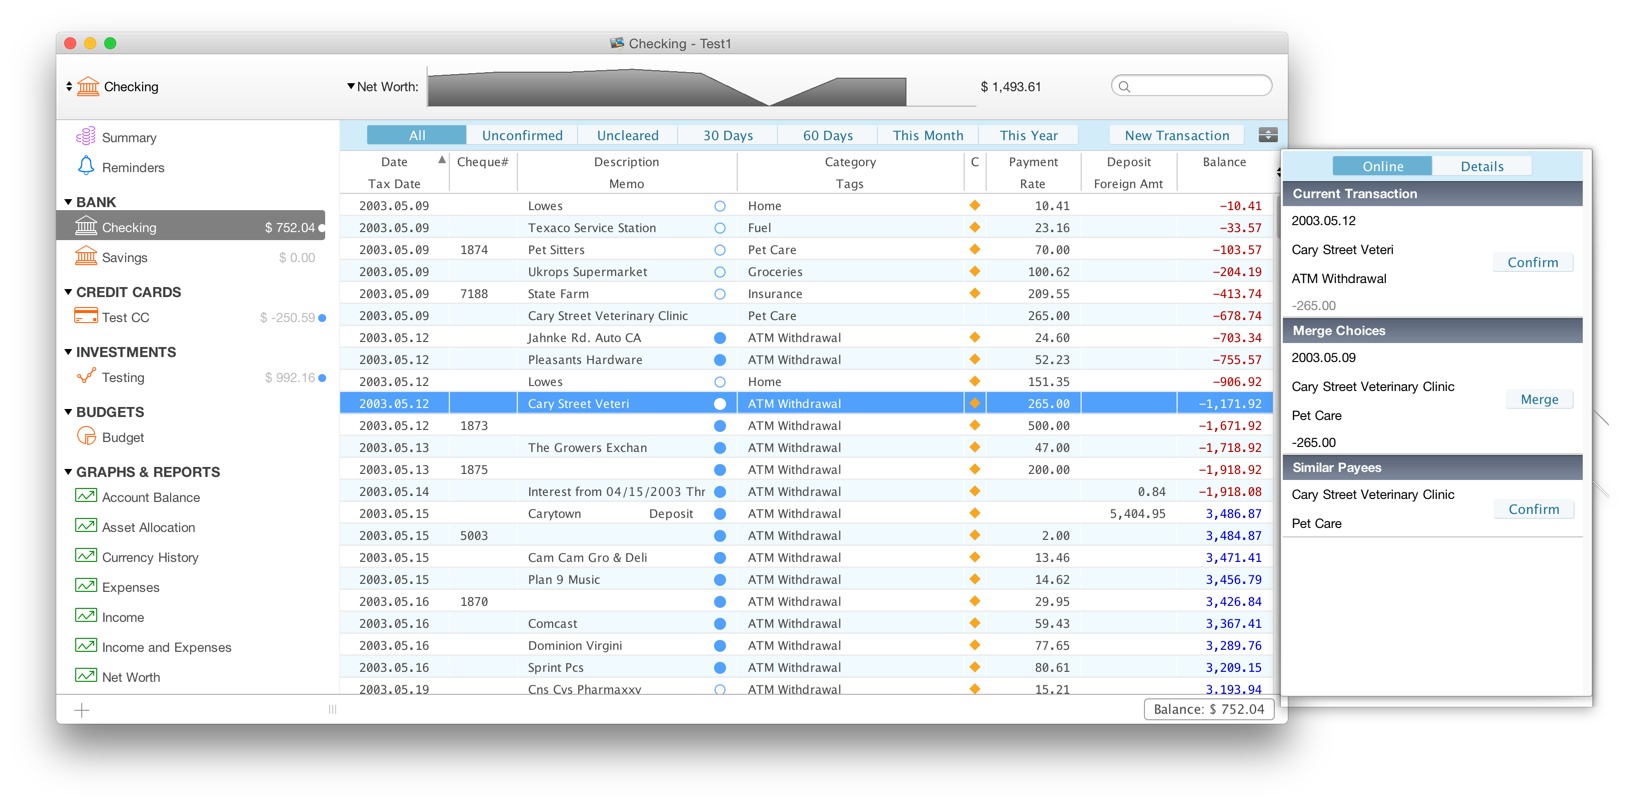
Task: Toggle cleared status for Texaco Service Station
Action: [719, 228]
